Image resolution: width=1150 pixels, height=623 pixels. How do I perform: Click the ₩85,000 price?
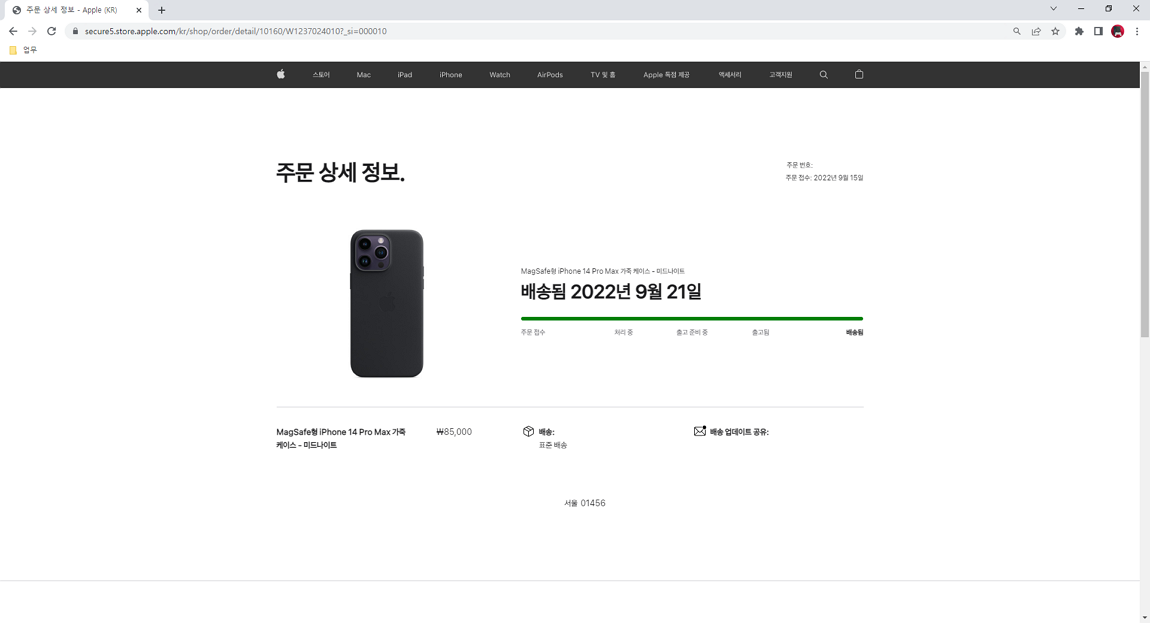tap(454, 431)
